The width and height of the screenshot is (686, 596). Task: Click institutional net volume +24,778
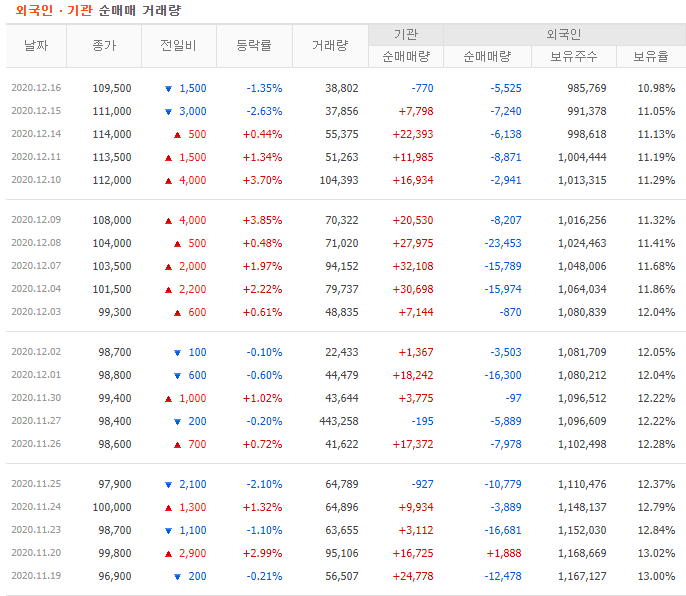[413, 576]
